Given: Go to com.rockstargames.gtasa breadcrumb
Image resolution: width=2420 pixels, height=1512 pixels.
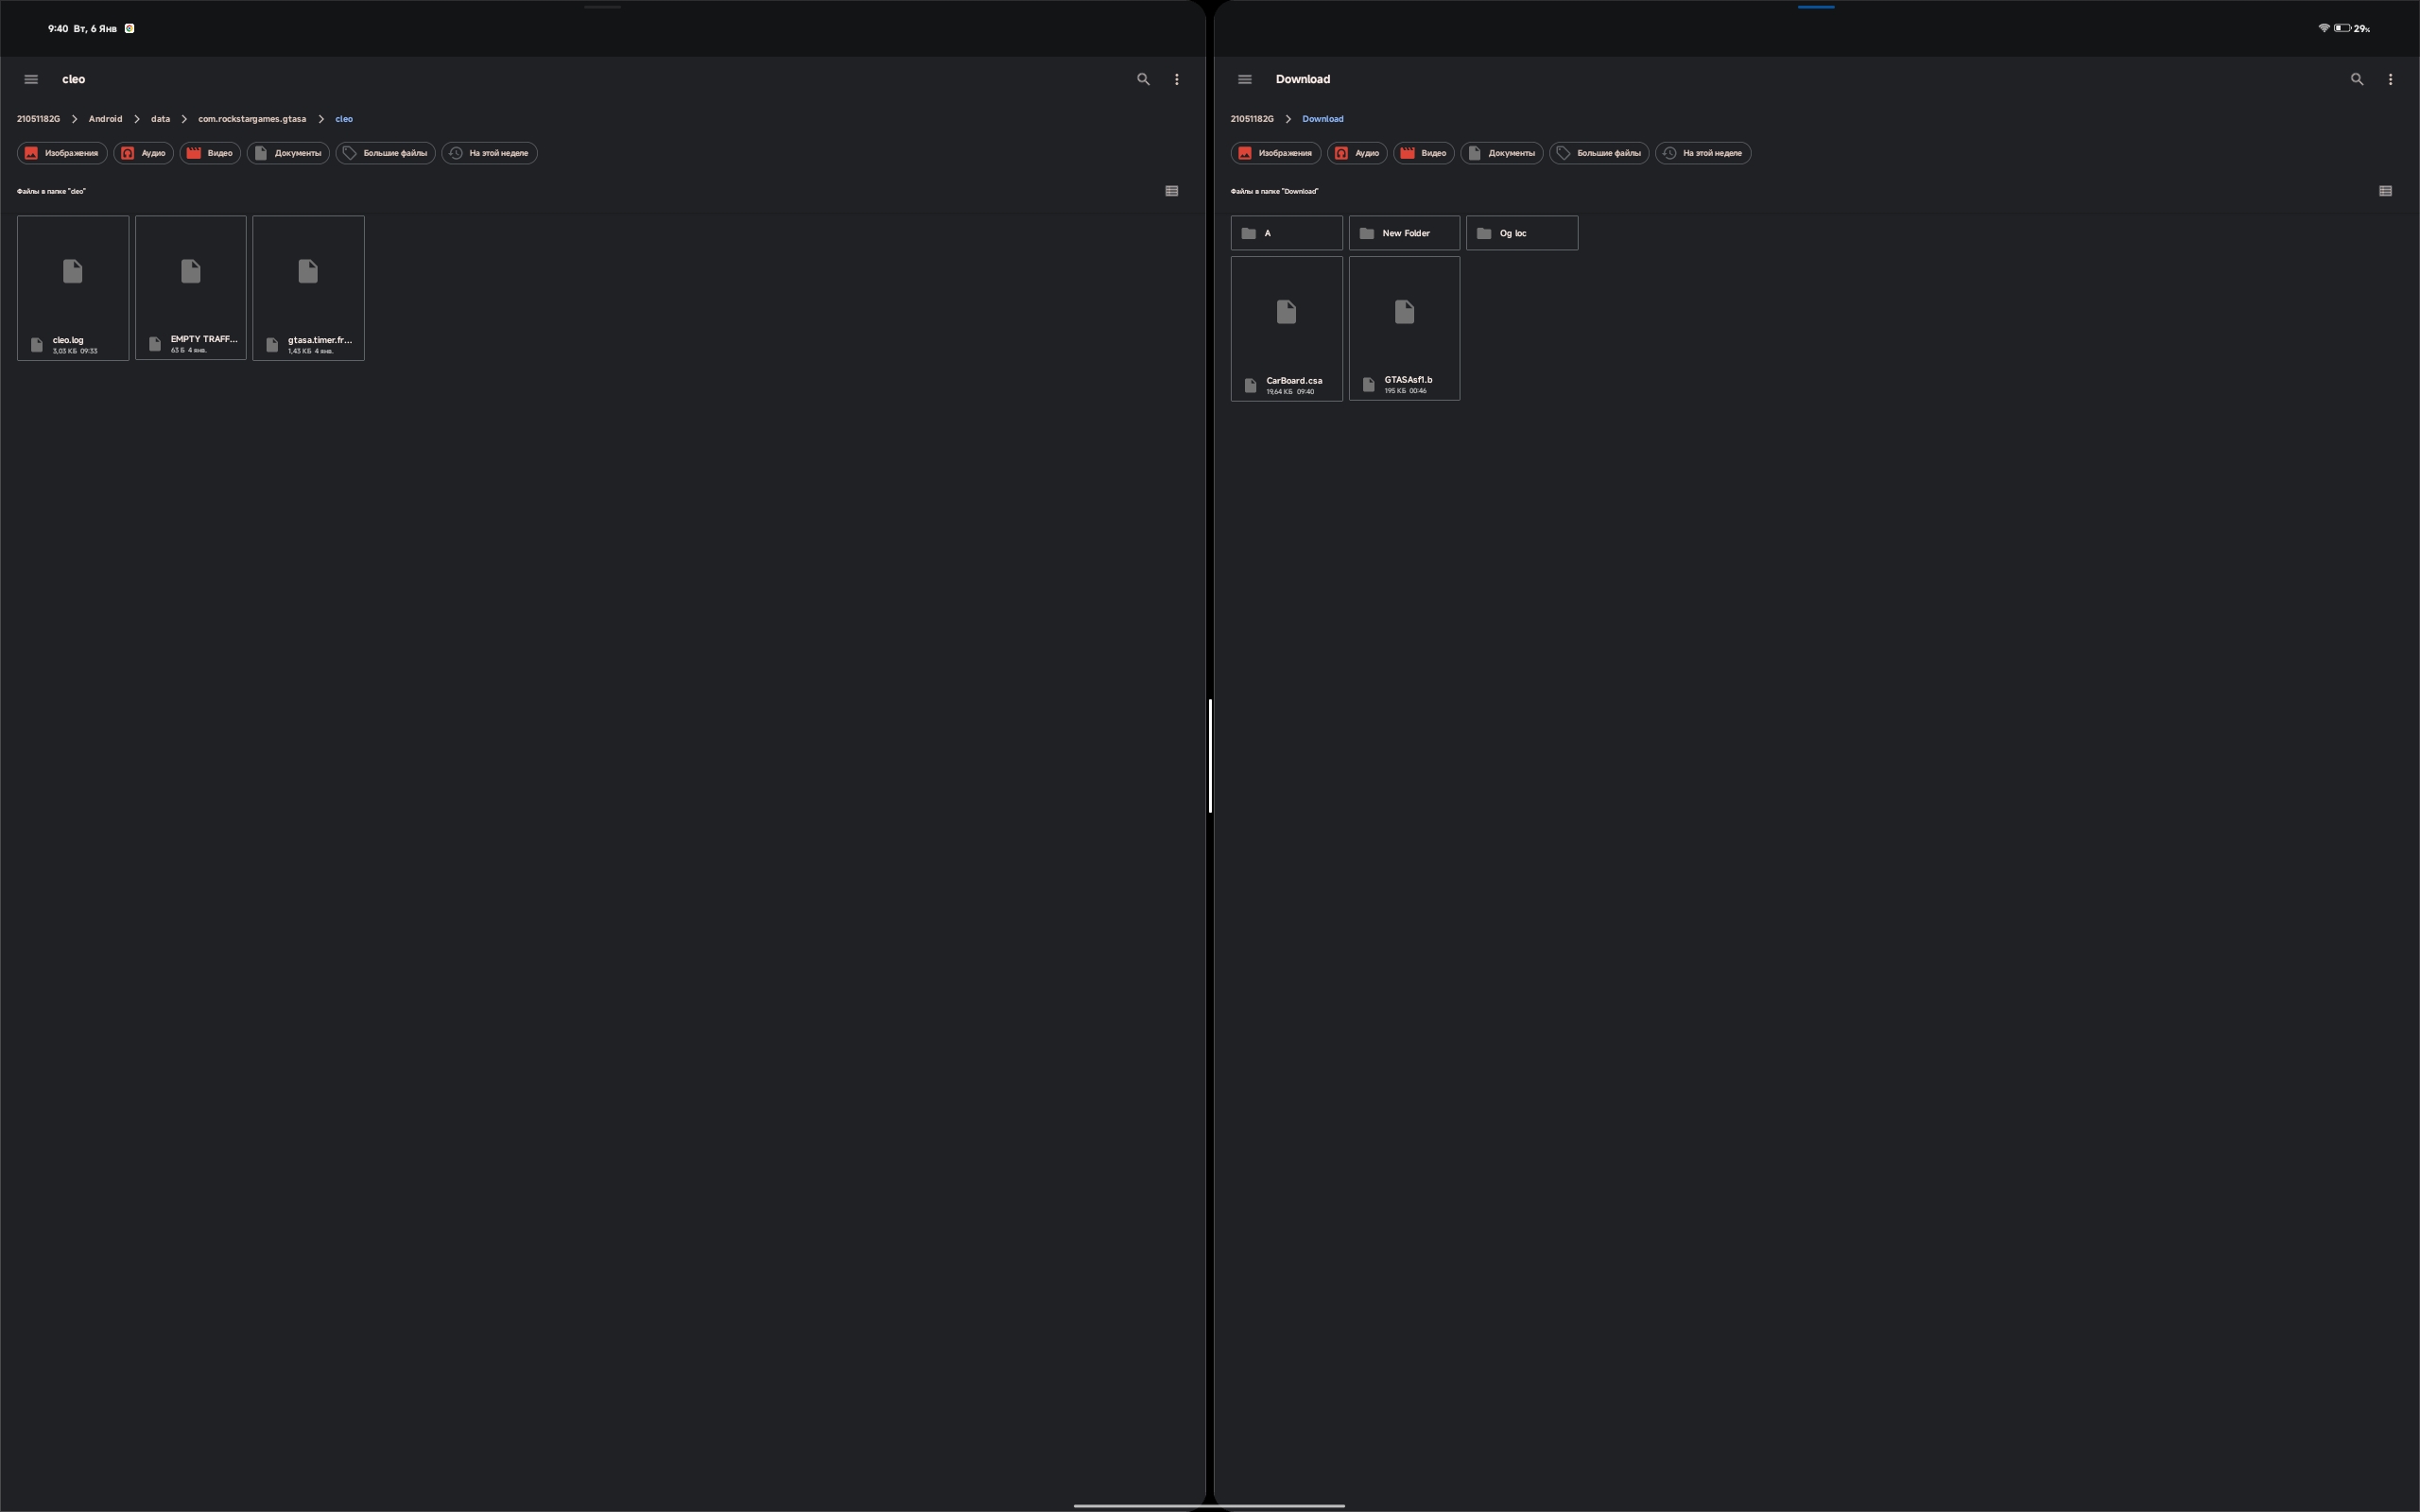Looking at the screenshot, I should pyautogui.click(x=252, y=119).
